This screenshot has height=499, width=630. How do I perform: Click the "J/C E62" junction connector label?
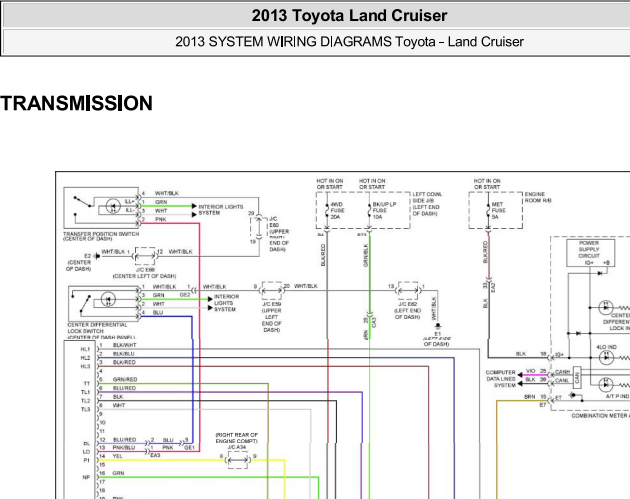tap(407, 304)
